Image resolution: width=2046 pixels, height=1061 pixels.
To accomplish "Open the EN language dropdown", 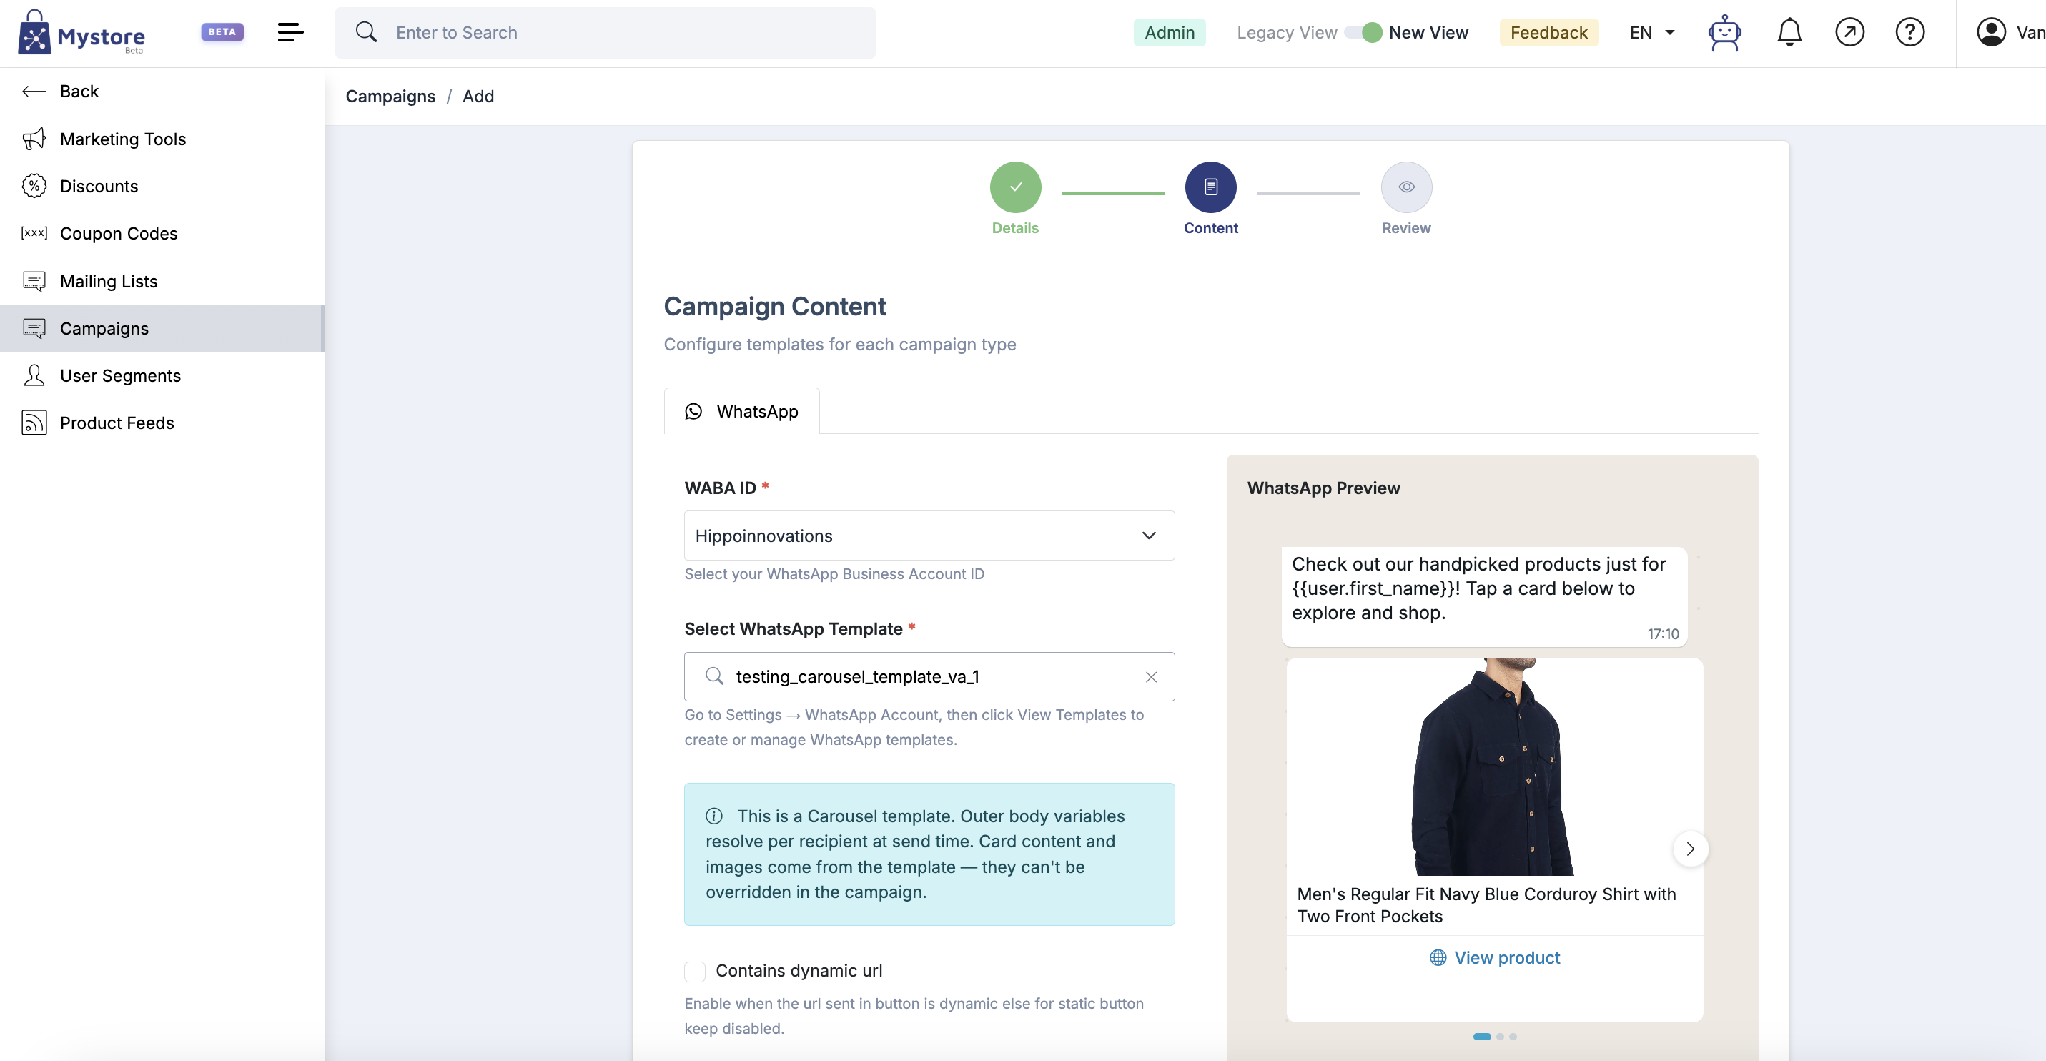I will pos(1652,33).
